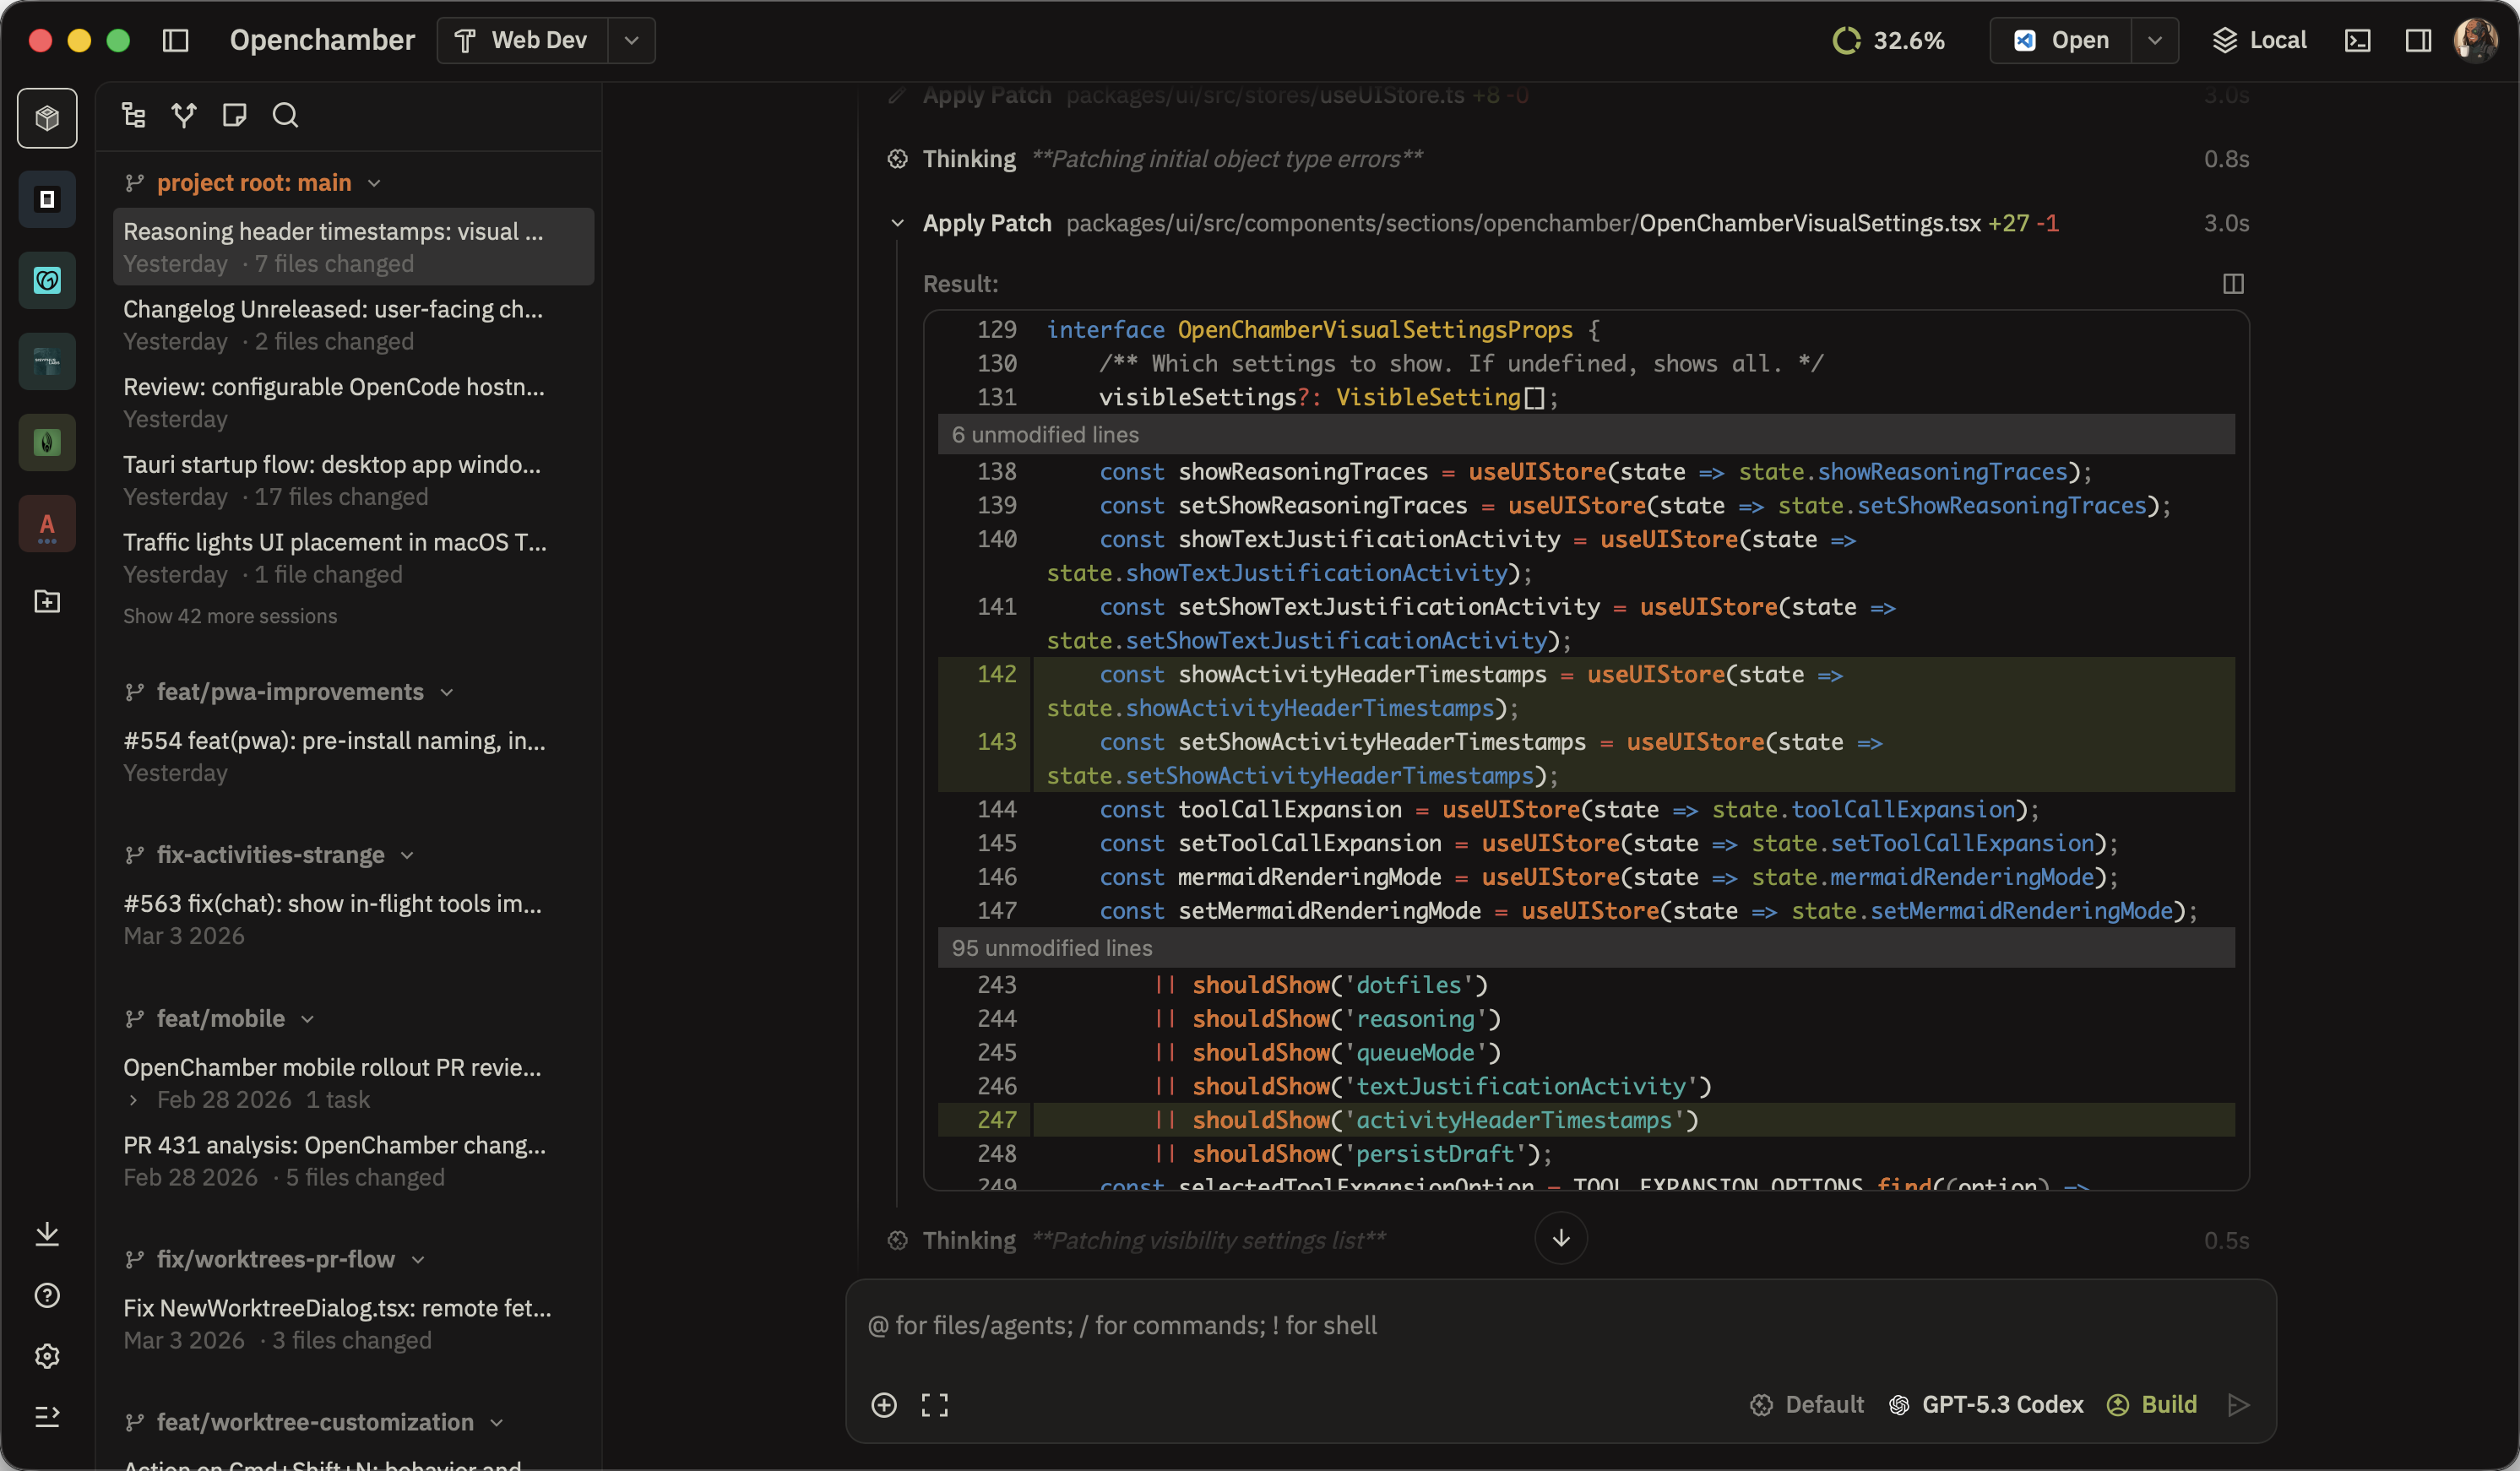Collapse the fix/worktrees-pr-flow branch group

pos(274,1260)
